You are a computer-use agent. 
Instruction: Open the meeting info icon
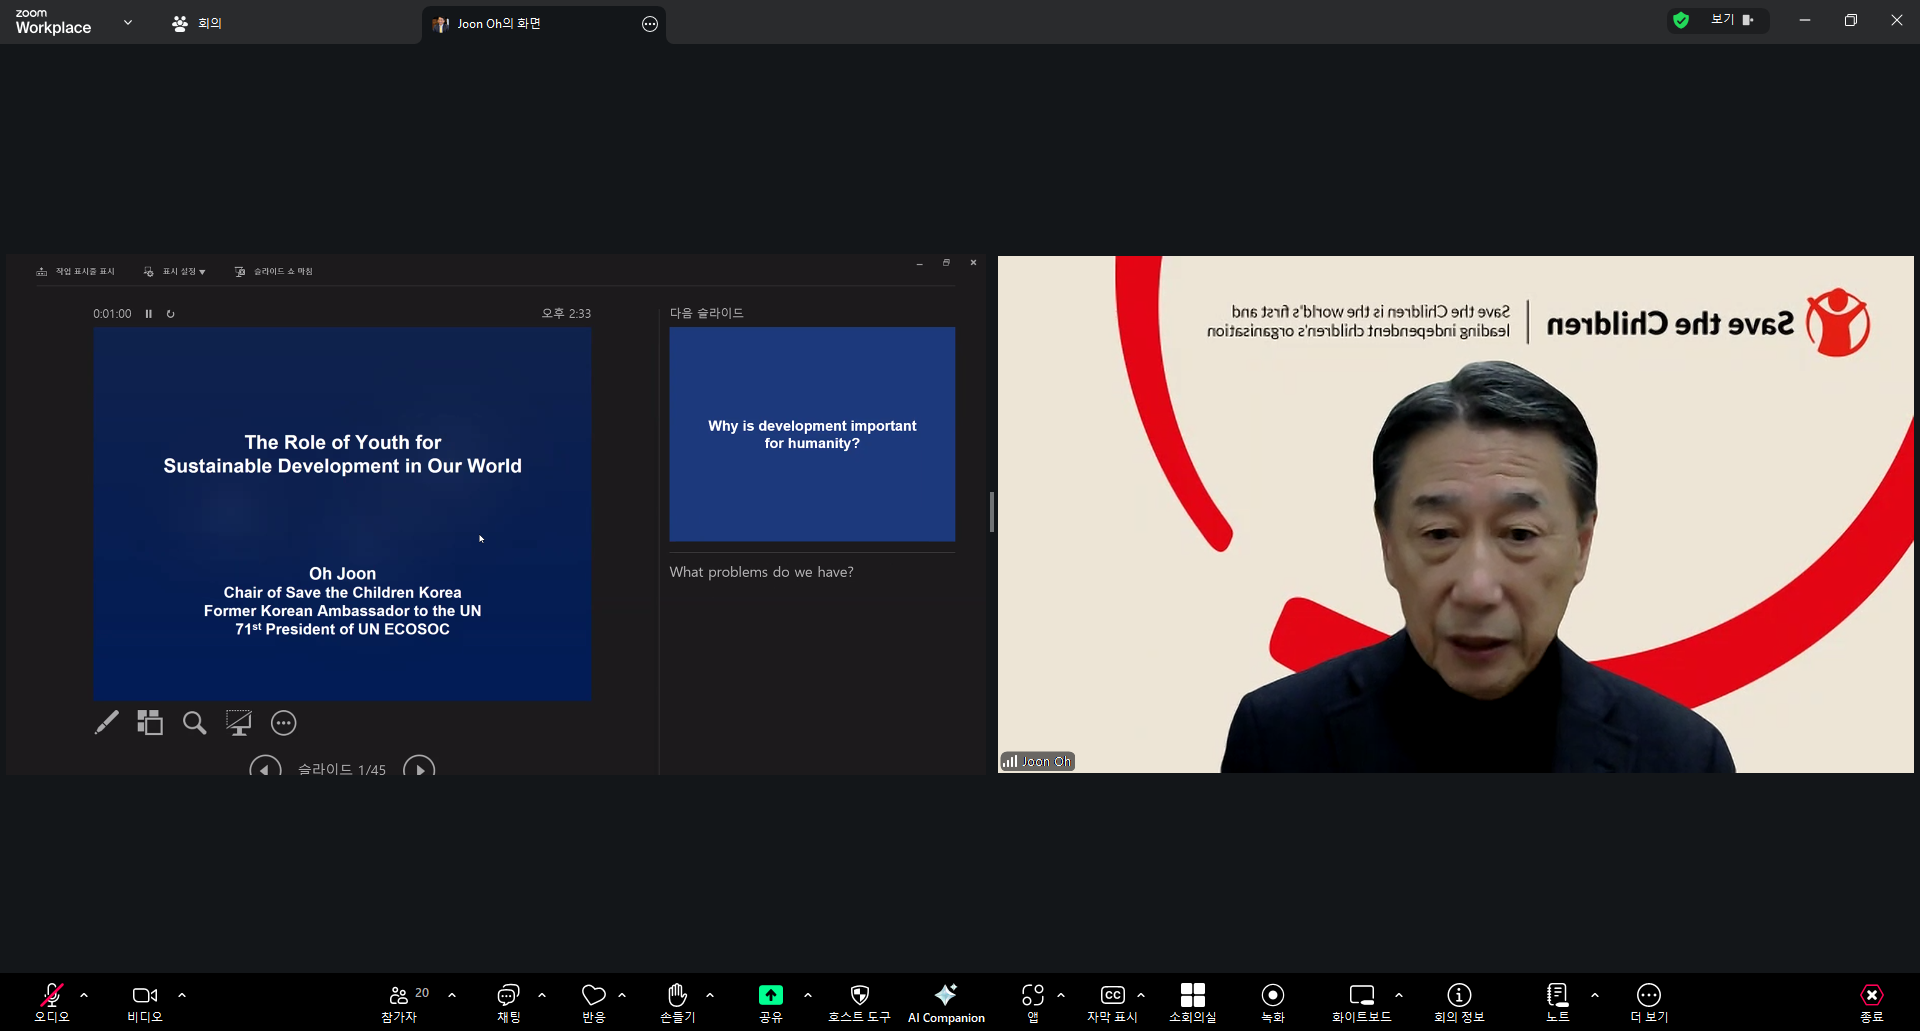click(x=1459, y=995)
